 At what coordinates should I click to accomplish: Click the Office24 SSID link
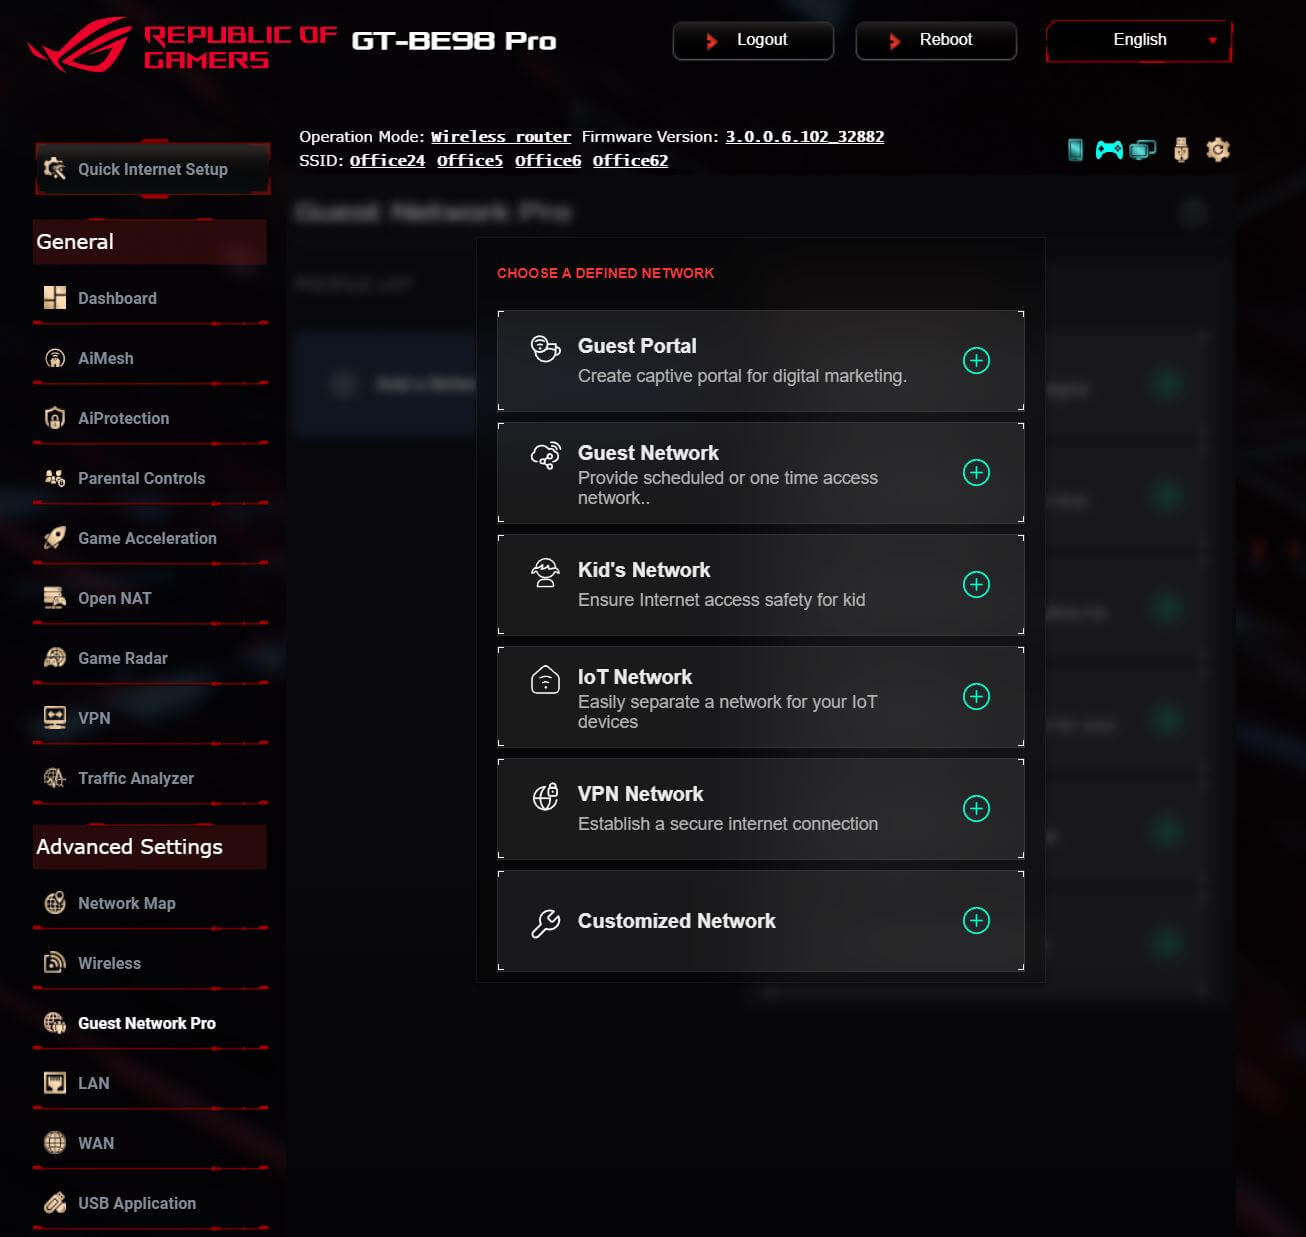tap(387, 160)
